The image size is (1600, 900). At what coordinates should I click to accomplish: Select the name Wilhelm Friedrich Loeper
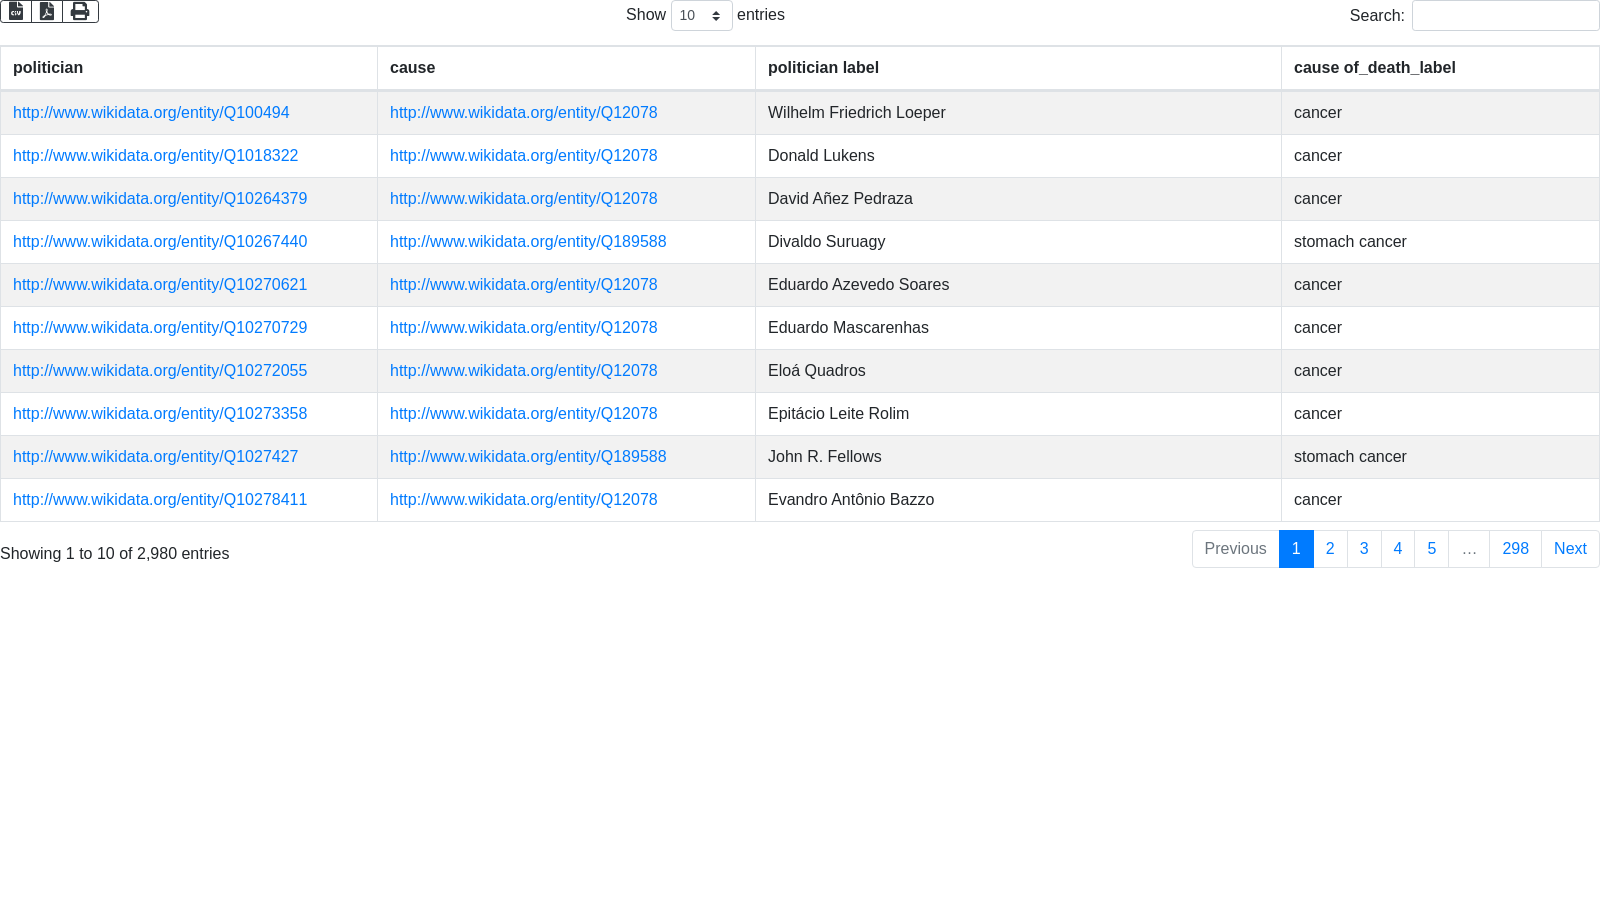[857, 113]
